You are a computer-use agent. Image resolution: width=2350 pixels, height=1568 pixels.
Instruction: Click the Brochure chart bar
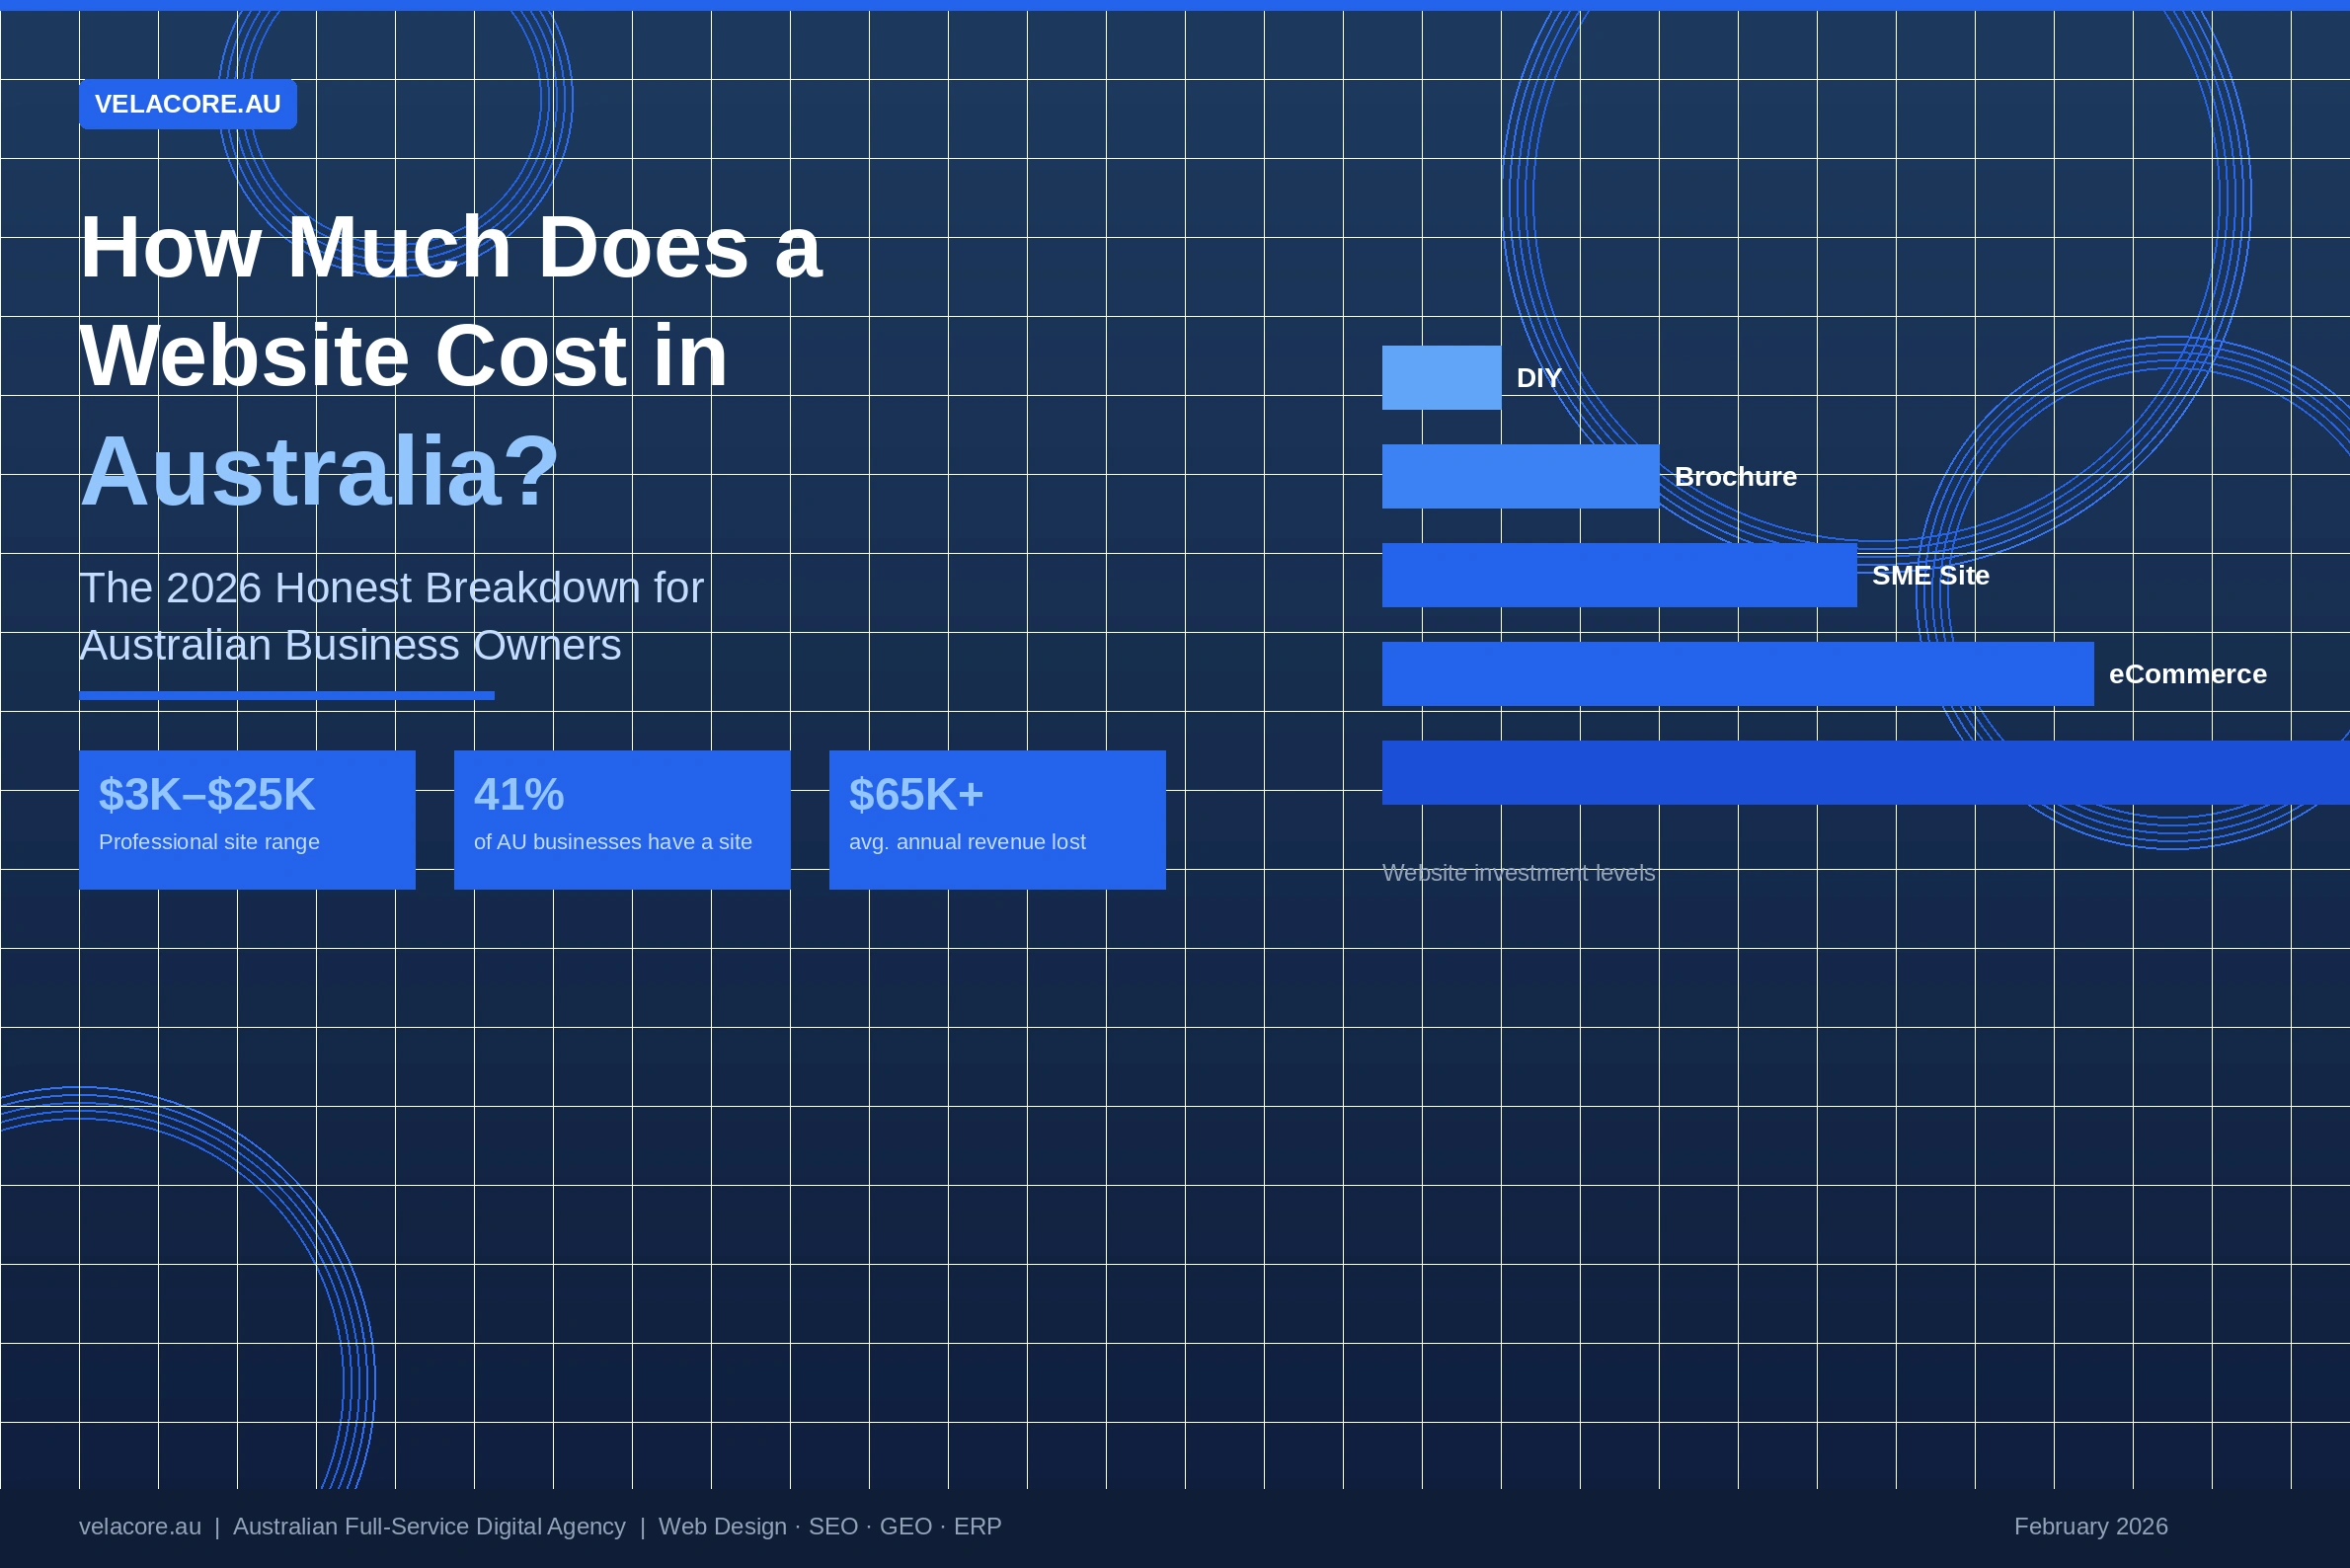pyautogui.click(x=1520, y=477)
